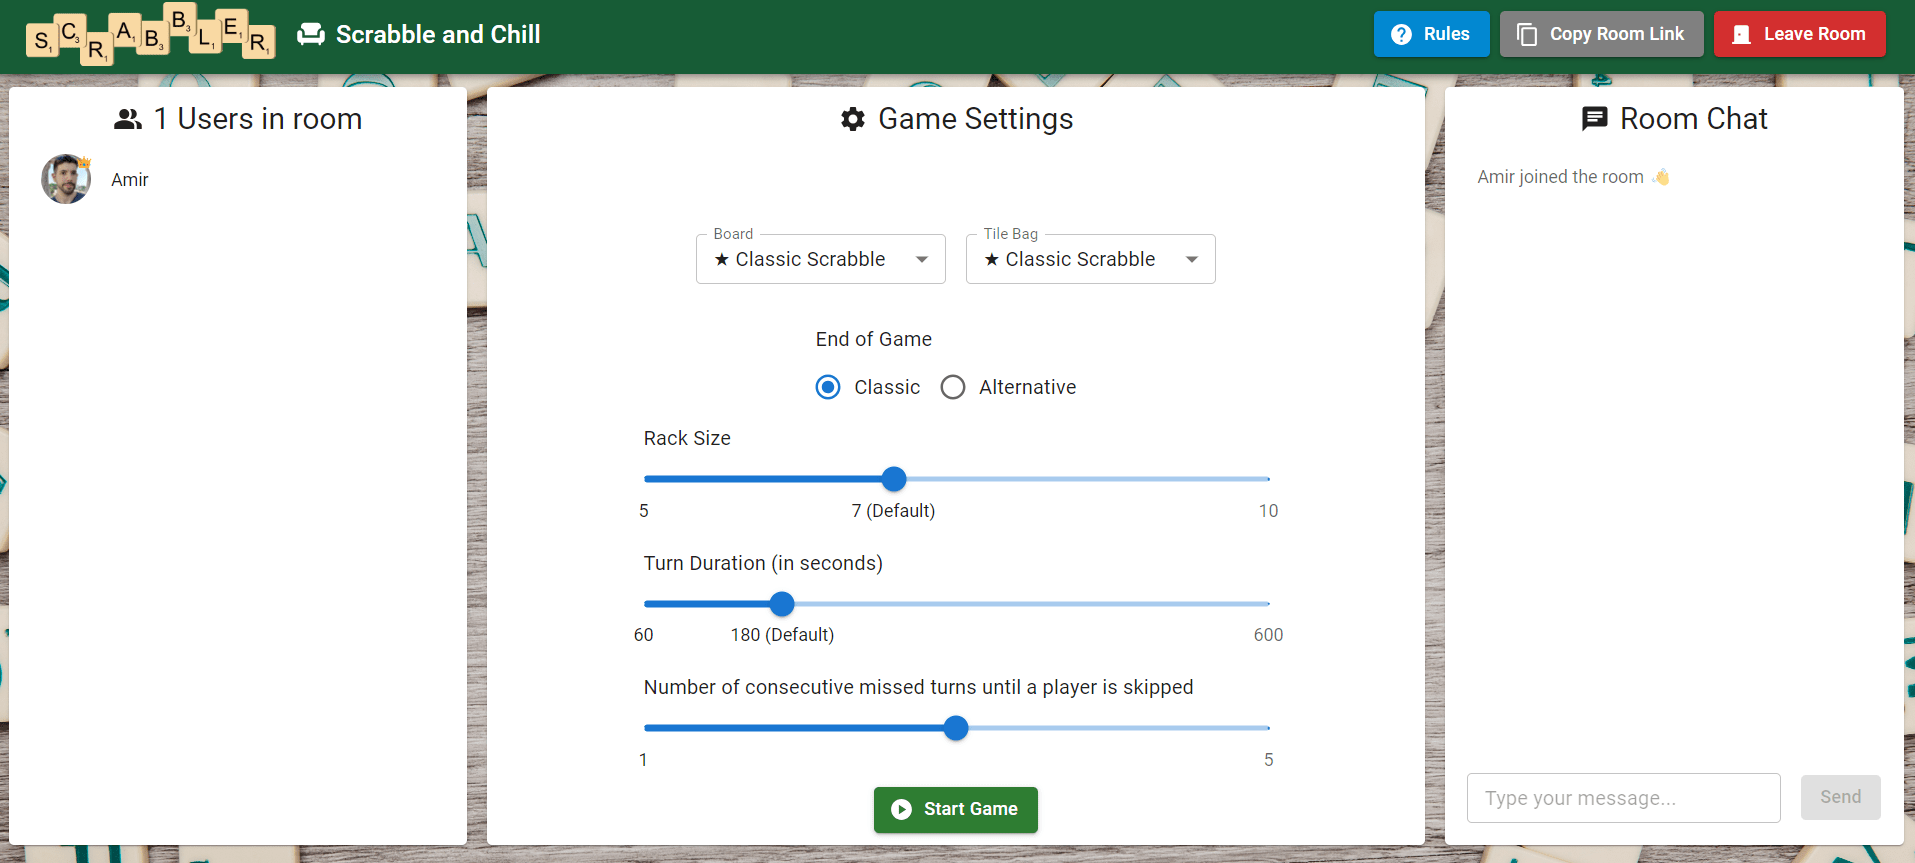The width and height of the screenshot is (1915, 863).
Task: Click the '60' minimum turn duration label
Action: (644, 635)
